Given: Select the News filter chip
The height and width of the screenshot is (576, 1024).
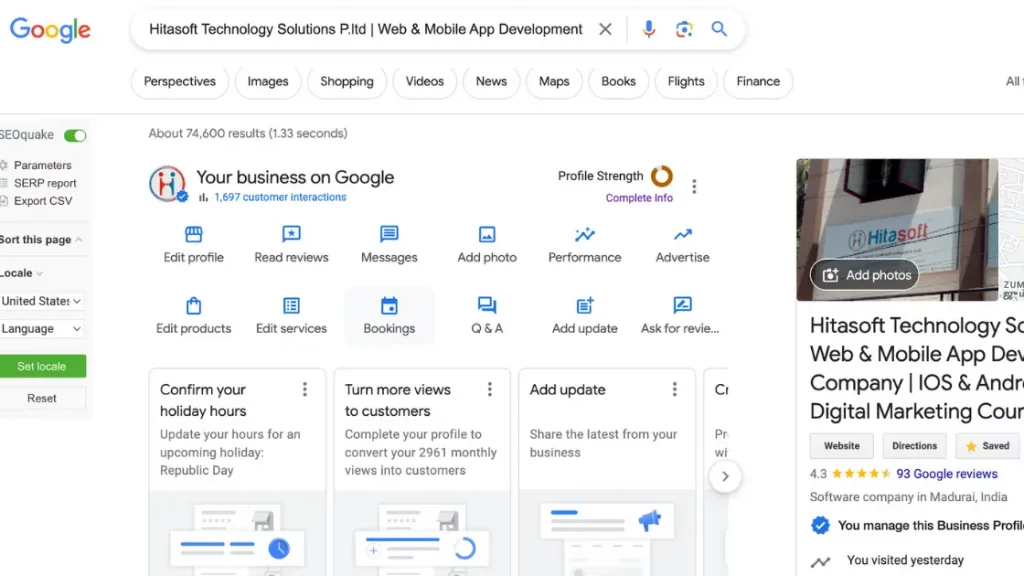Looking at the screenshot, I should [491, 82].
